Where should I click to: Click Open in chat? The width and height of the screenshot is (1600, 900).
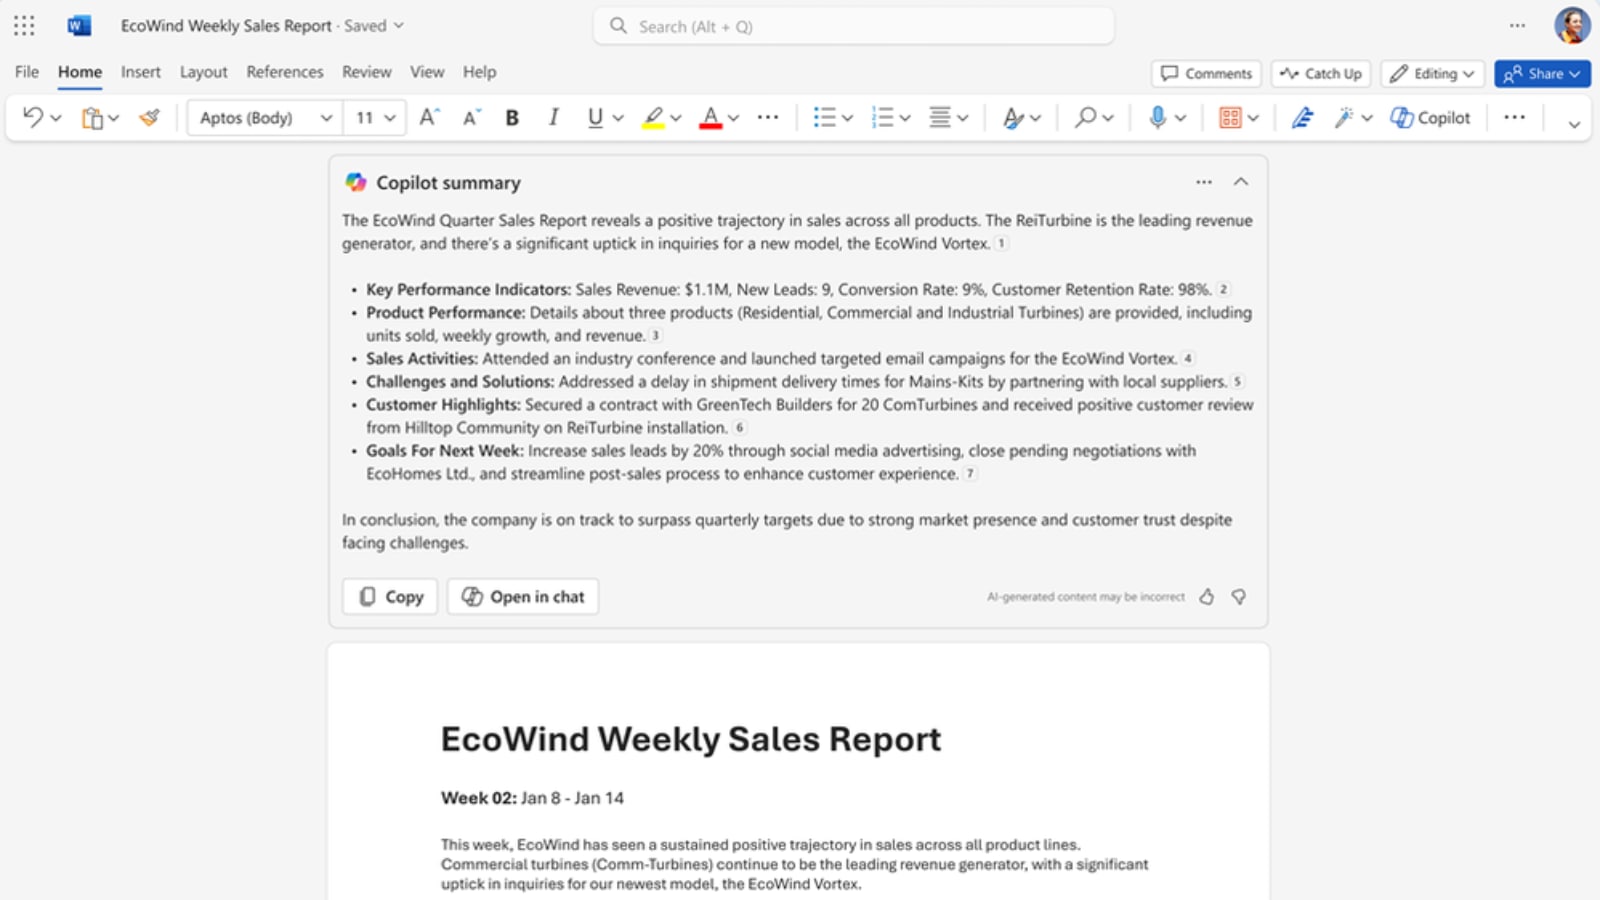(522, 596)
